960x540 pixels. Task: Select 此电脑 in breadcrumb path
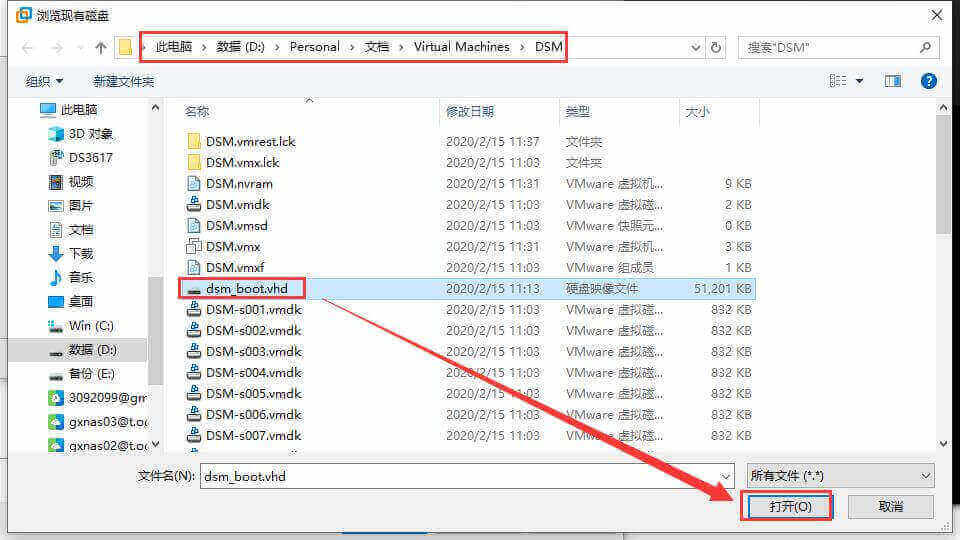(x=174, y=47)
